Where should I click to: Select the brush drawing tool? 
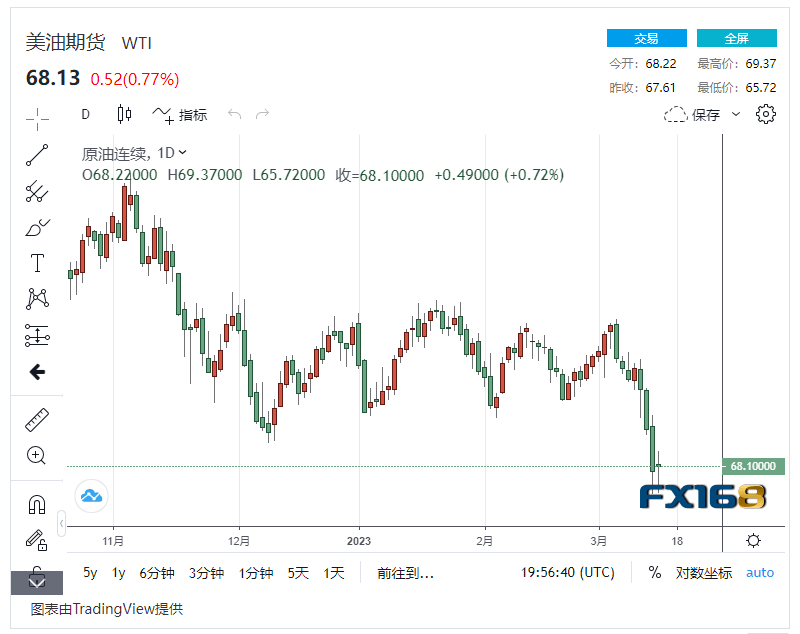pos(37,228)
